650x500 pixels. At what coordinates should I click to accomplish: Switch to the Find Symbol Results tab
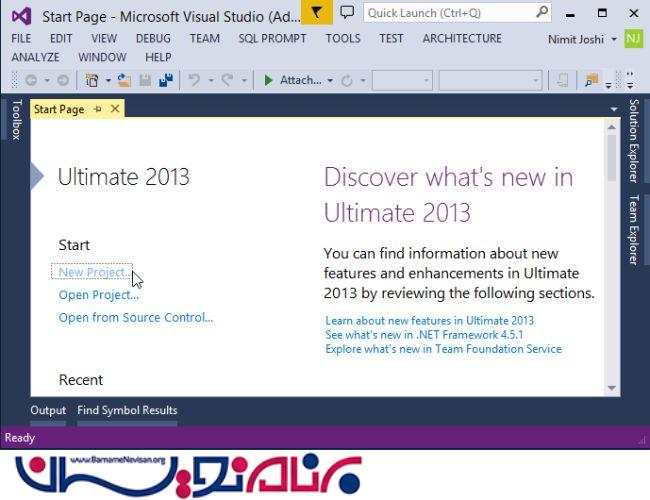click(127, 410)
